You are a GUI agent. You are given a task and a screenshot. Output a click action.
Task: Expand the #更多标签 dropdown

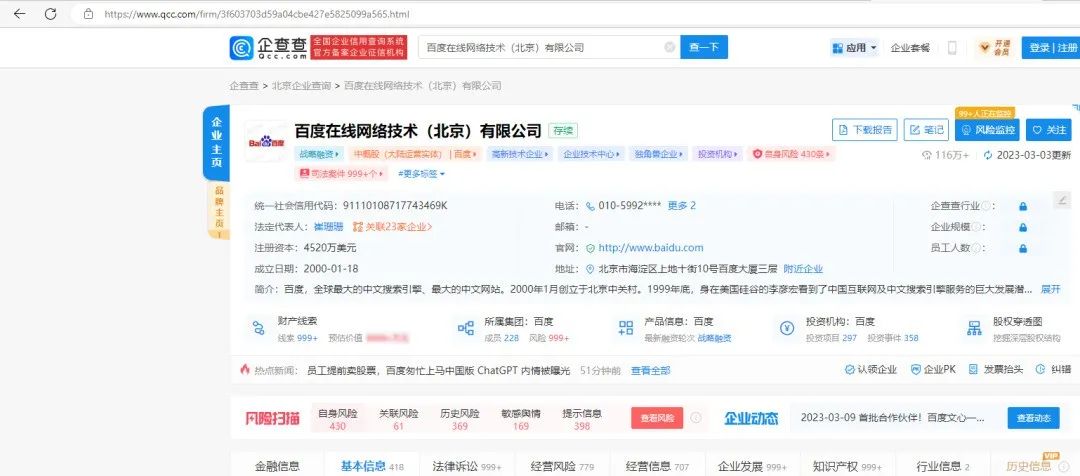(422, 174)
